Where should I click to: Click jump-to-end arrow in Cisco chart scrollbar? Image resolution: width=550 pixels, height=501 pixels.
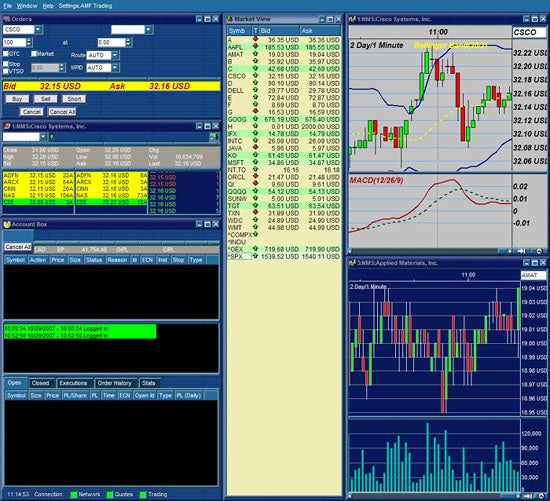(521, 251)
